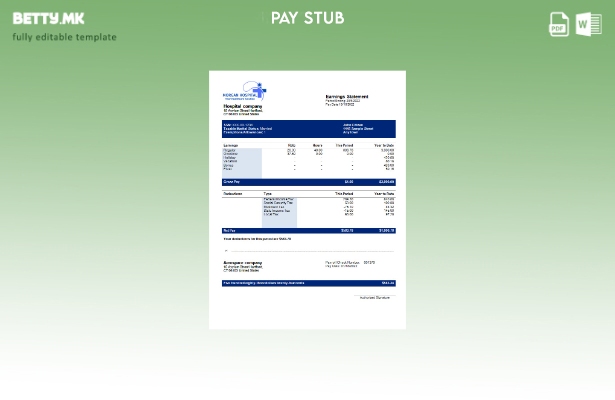The image size is (615, 400).
Task: Click the Year to Date earnings header
Action: click(384, 145)
